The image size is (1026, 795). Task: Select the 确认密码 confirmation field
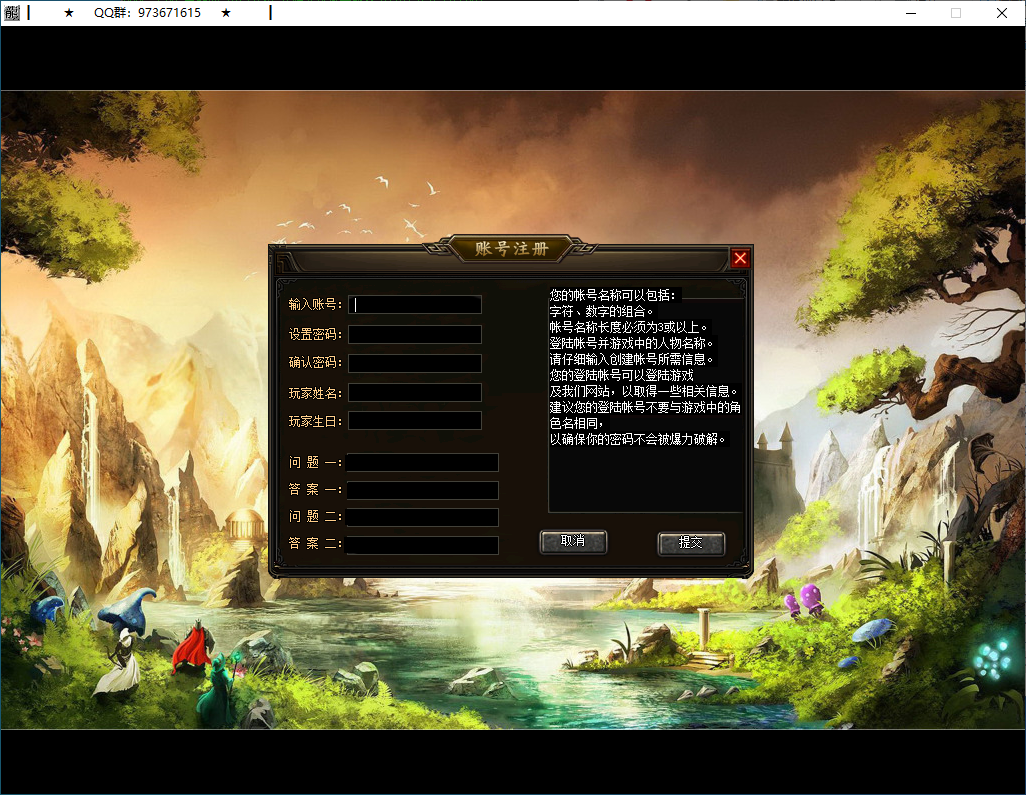point(415,363)
